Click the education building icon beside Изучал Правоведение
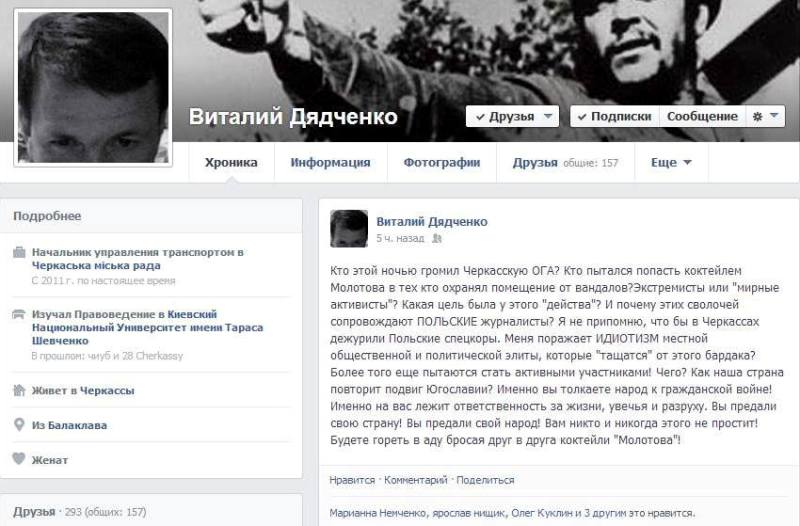 tap(19, 314)
